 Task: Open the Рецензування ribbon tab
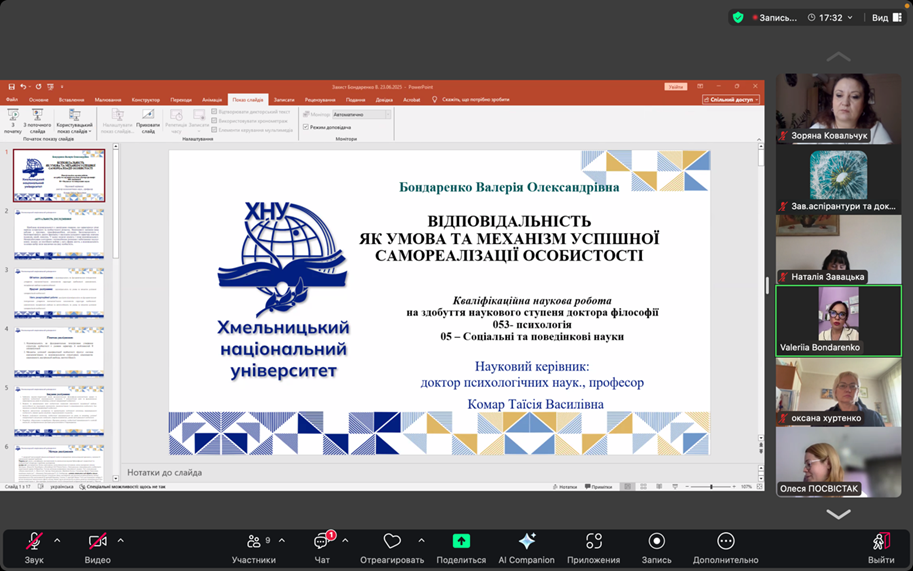(x=320, y=100)
